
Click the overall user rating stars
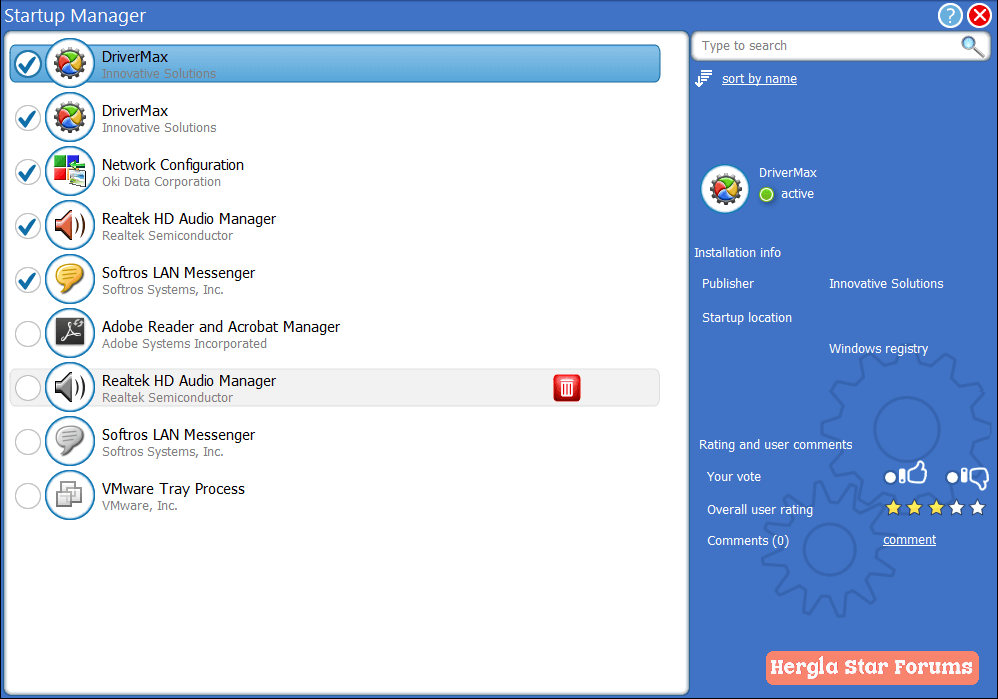click(935, 509)
